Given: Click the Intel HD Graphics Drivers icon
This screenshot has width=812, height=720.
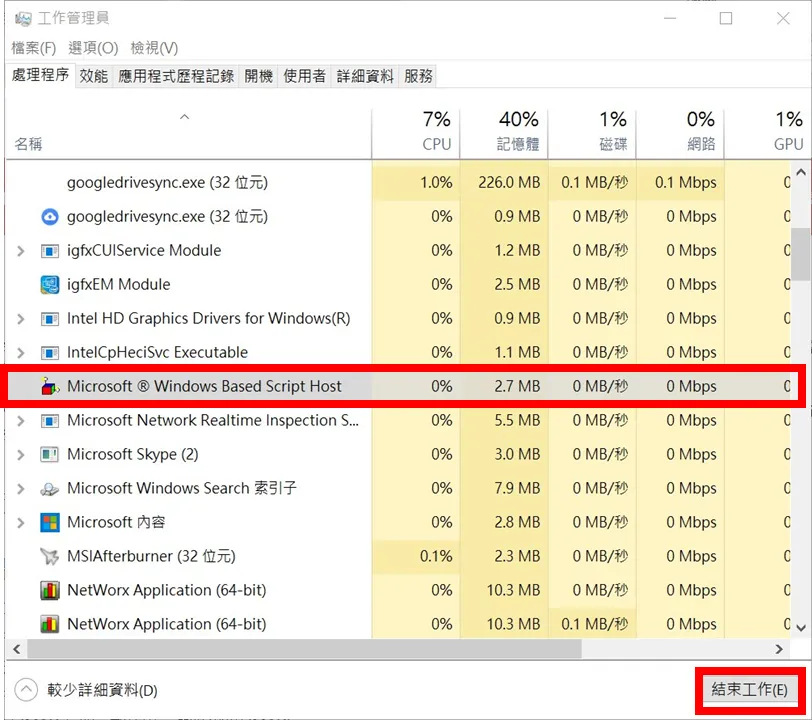Looking at the screenshot, I should pyautogui.click(x=50, y=319).
